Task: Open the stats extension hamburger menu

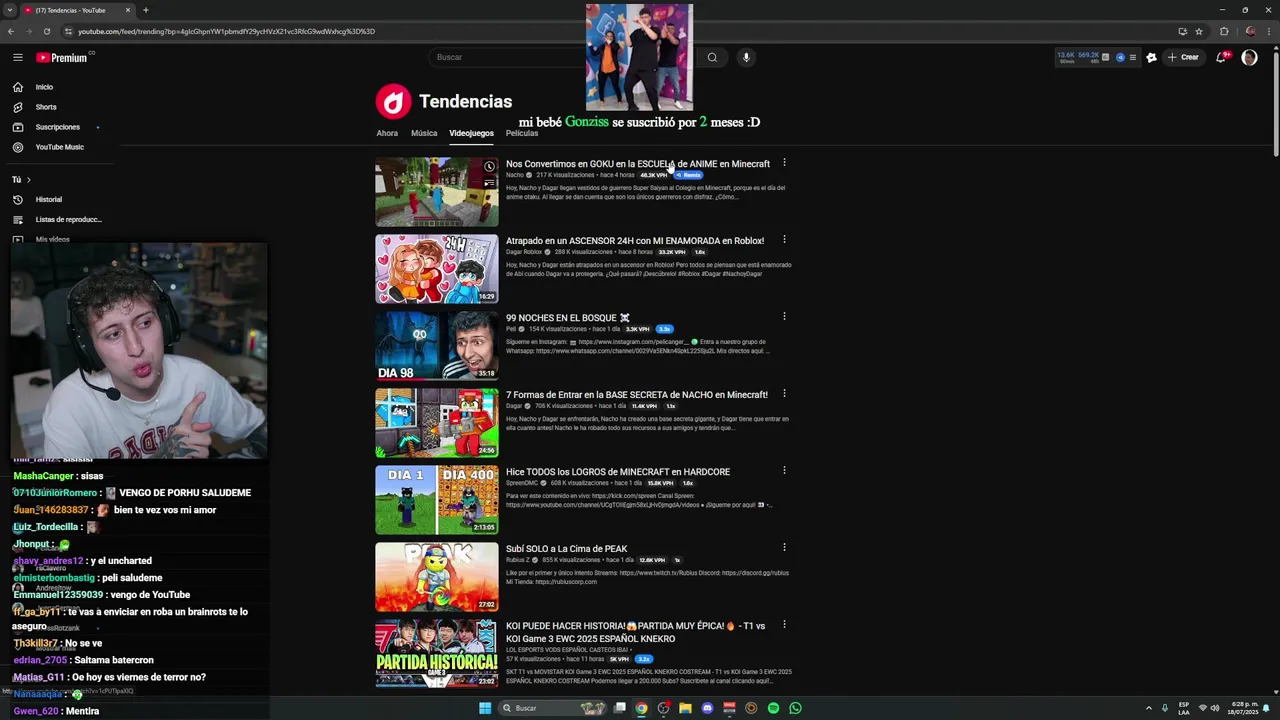Action: [1132, 57]
